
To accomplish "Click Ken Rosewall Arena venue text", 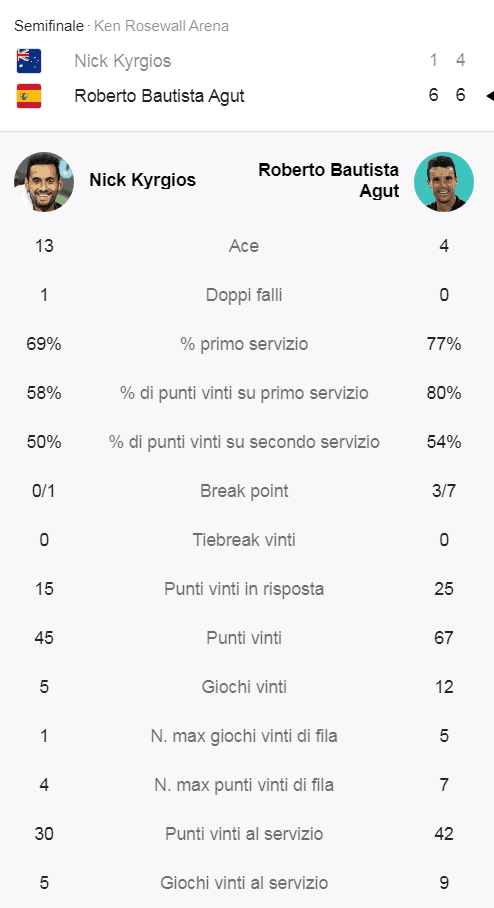I will [x=161, y=26].
